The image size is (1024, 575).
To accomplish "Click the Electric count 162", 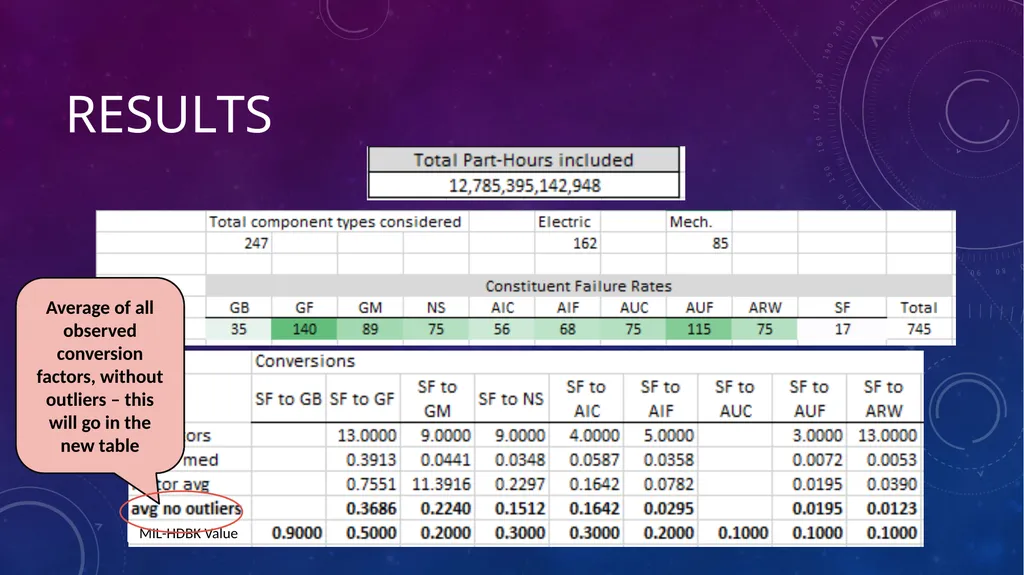I will pyautogui.click(x=584, y=243).
